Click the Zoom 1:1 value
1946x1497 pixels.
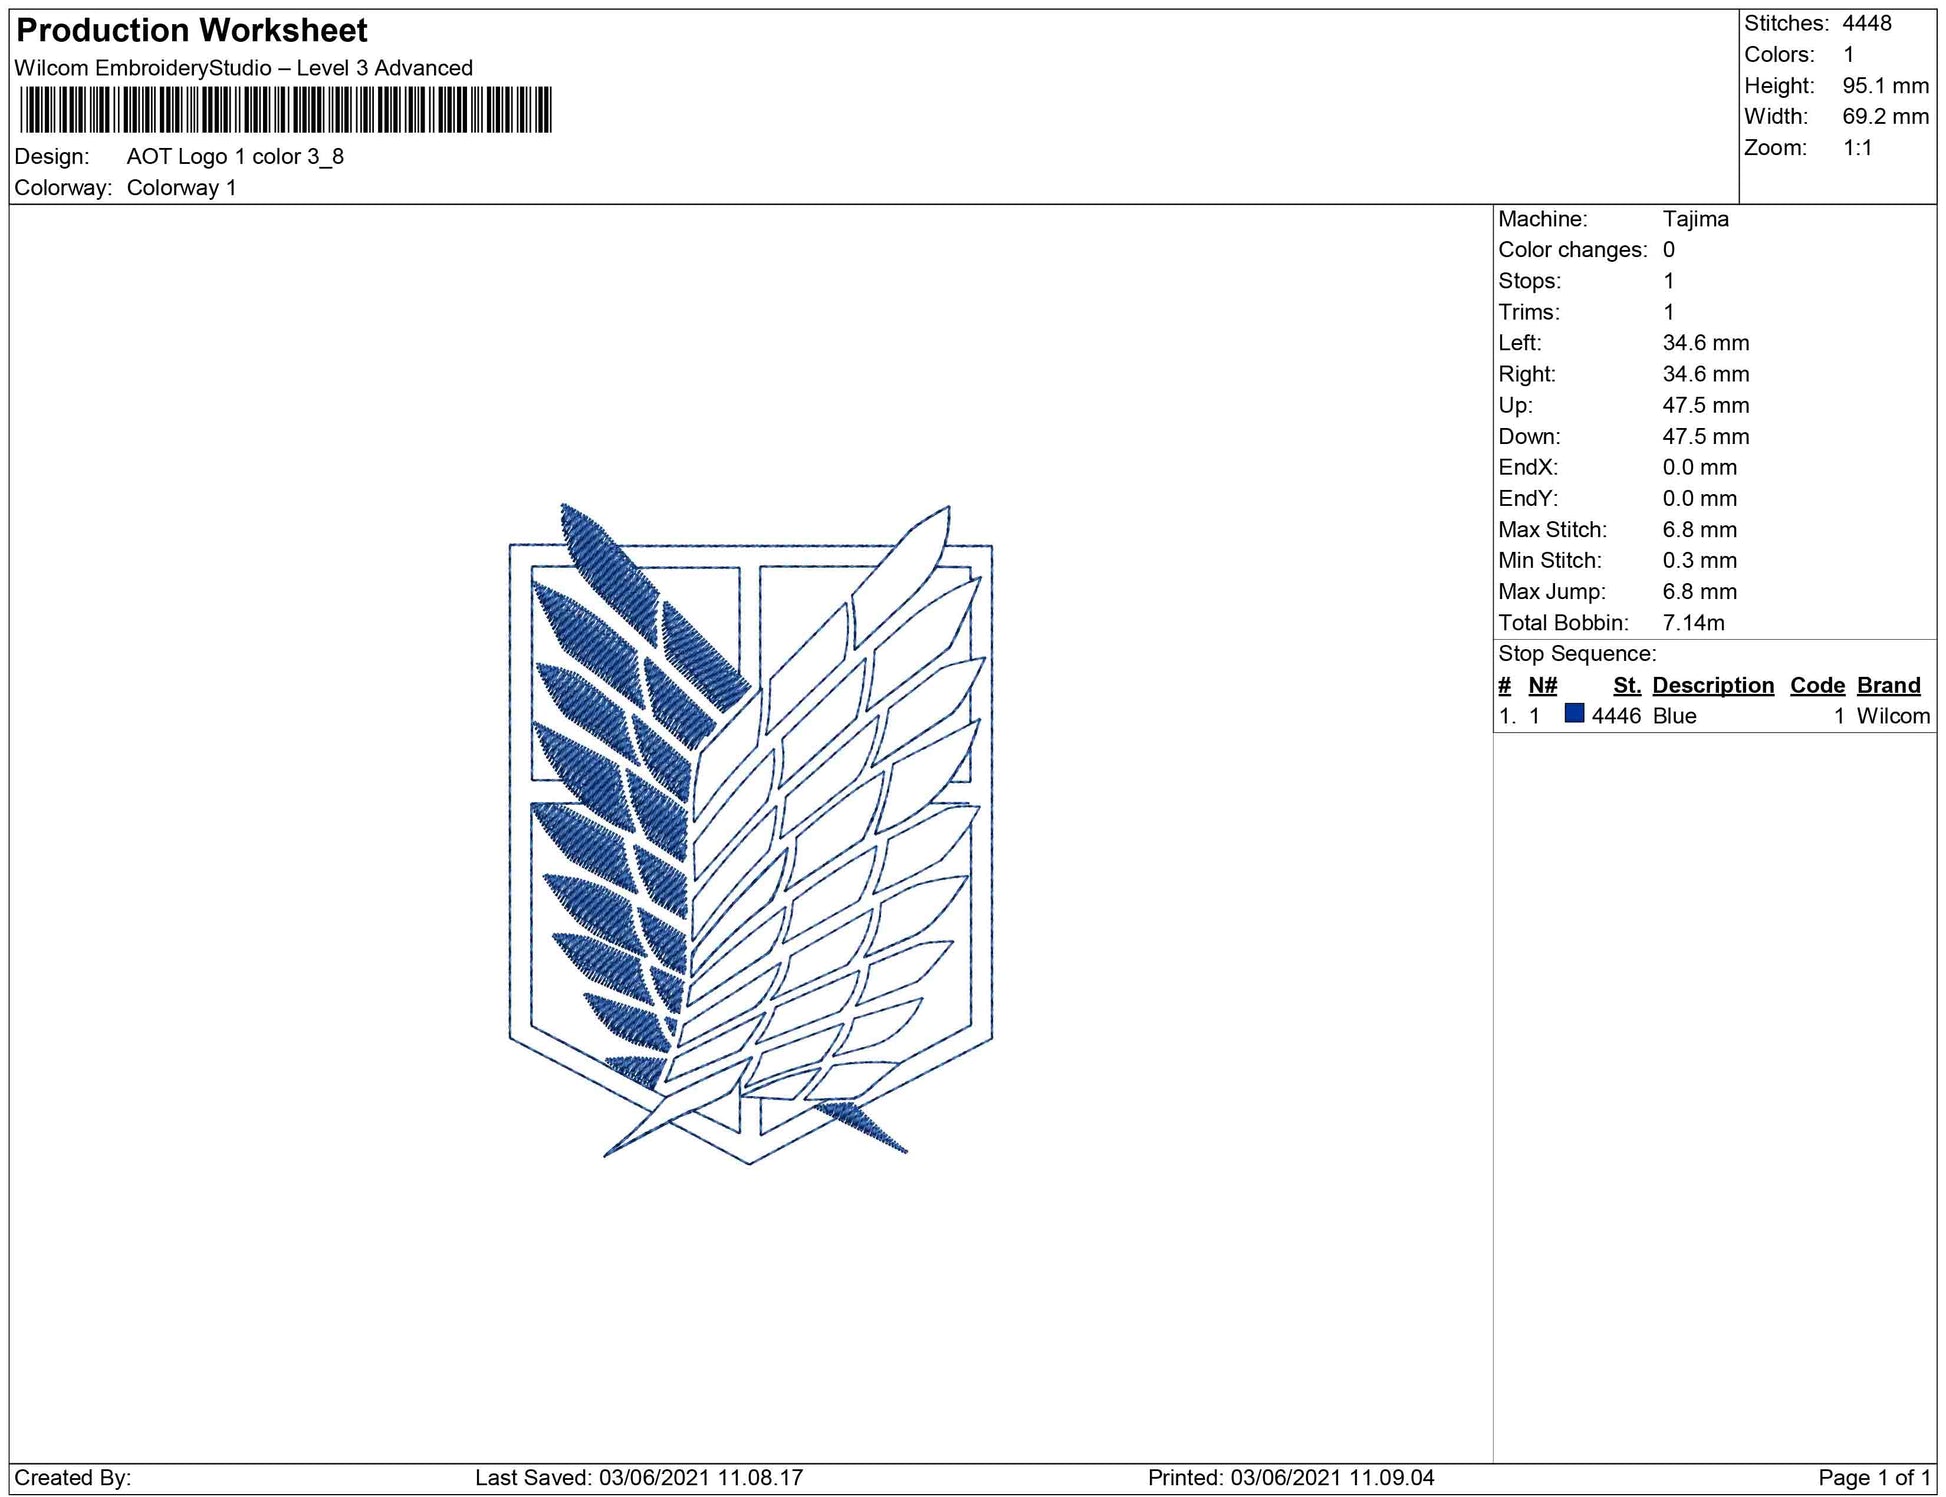pyautogui.click(x=1857, y=148)
